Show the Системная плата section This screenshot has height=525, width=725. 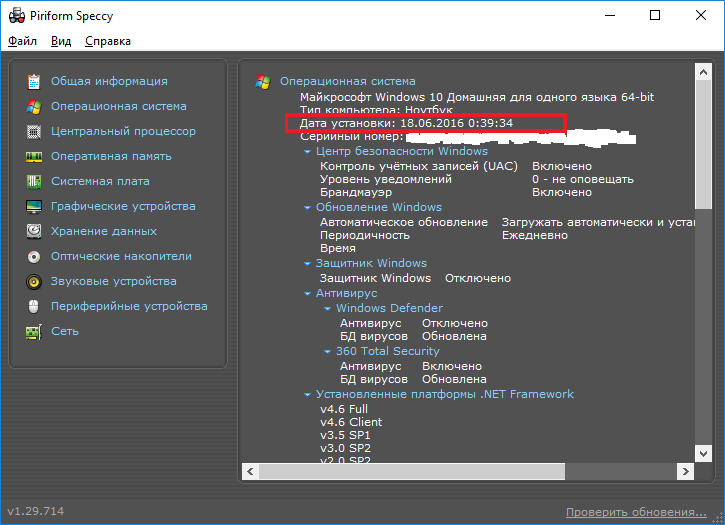pyautogui.click(x=100, y=181)
